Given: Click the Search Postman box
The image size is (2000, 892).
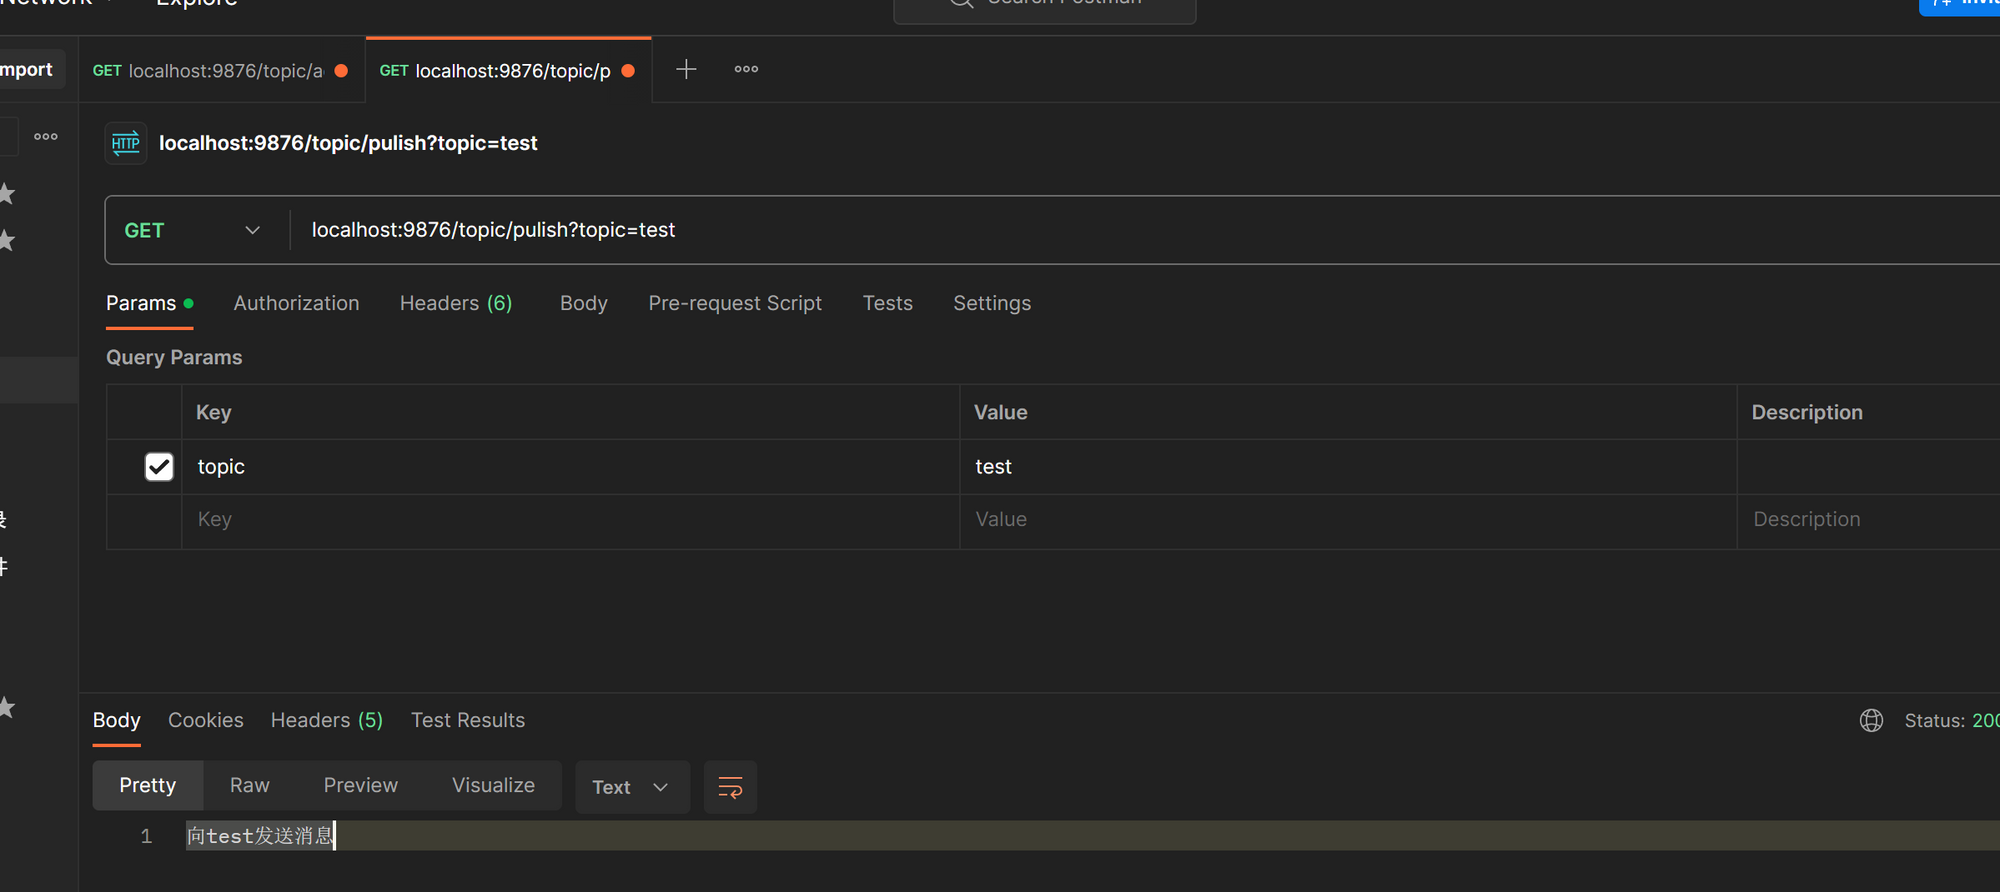Looking at the screenshot, I should pos(1045,6).
